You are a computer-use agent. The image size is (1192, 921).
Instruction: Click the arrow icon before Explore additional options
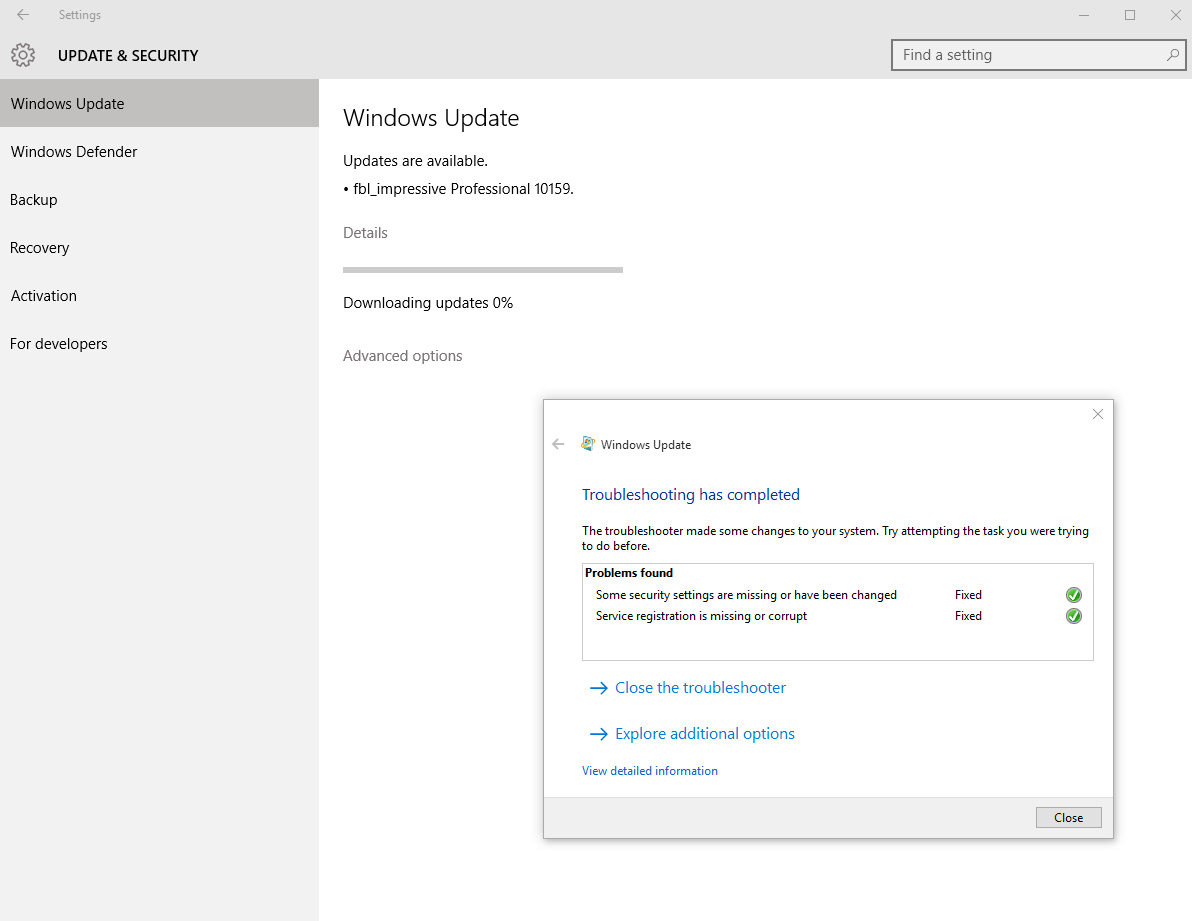pyautogui.click(x=598, y=734)
